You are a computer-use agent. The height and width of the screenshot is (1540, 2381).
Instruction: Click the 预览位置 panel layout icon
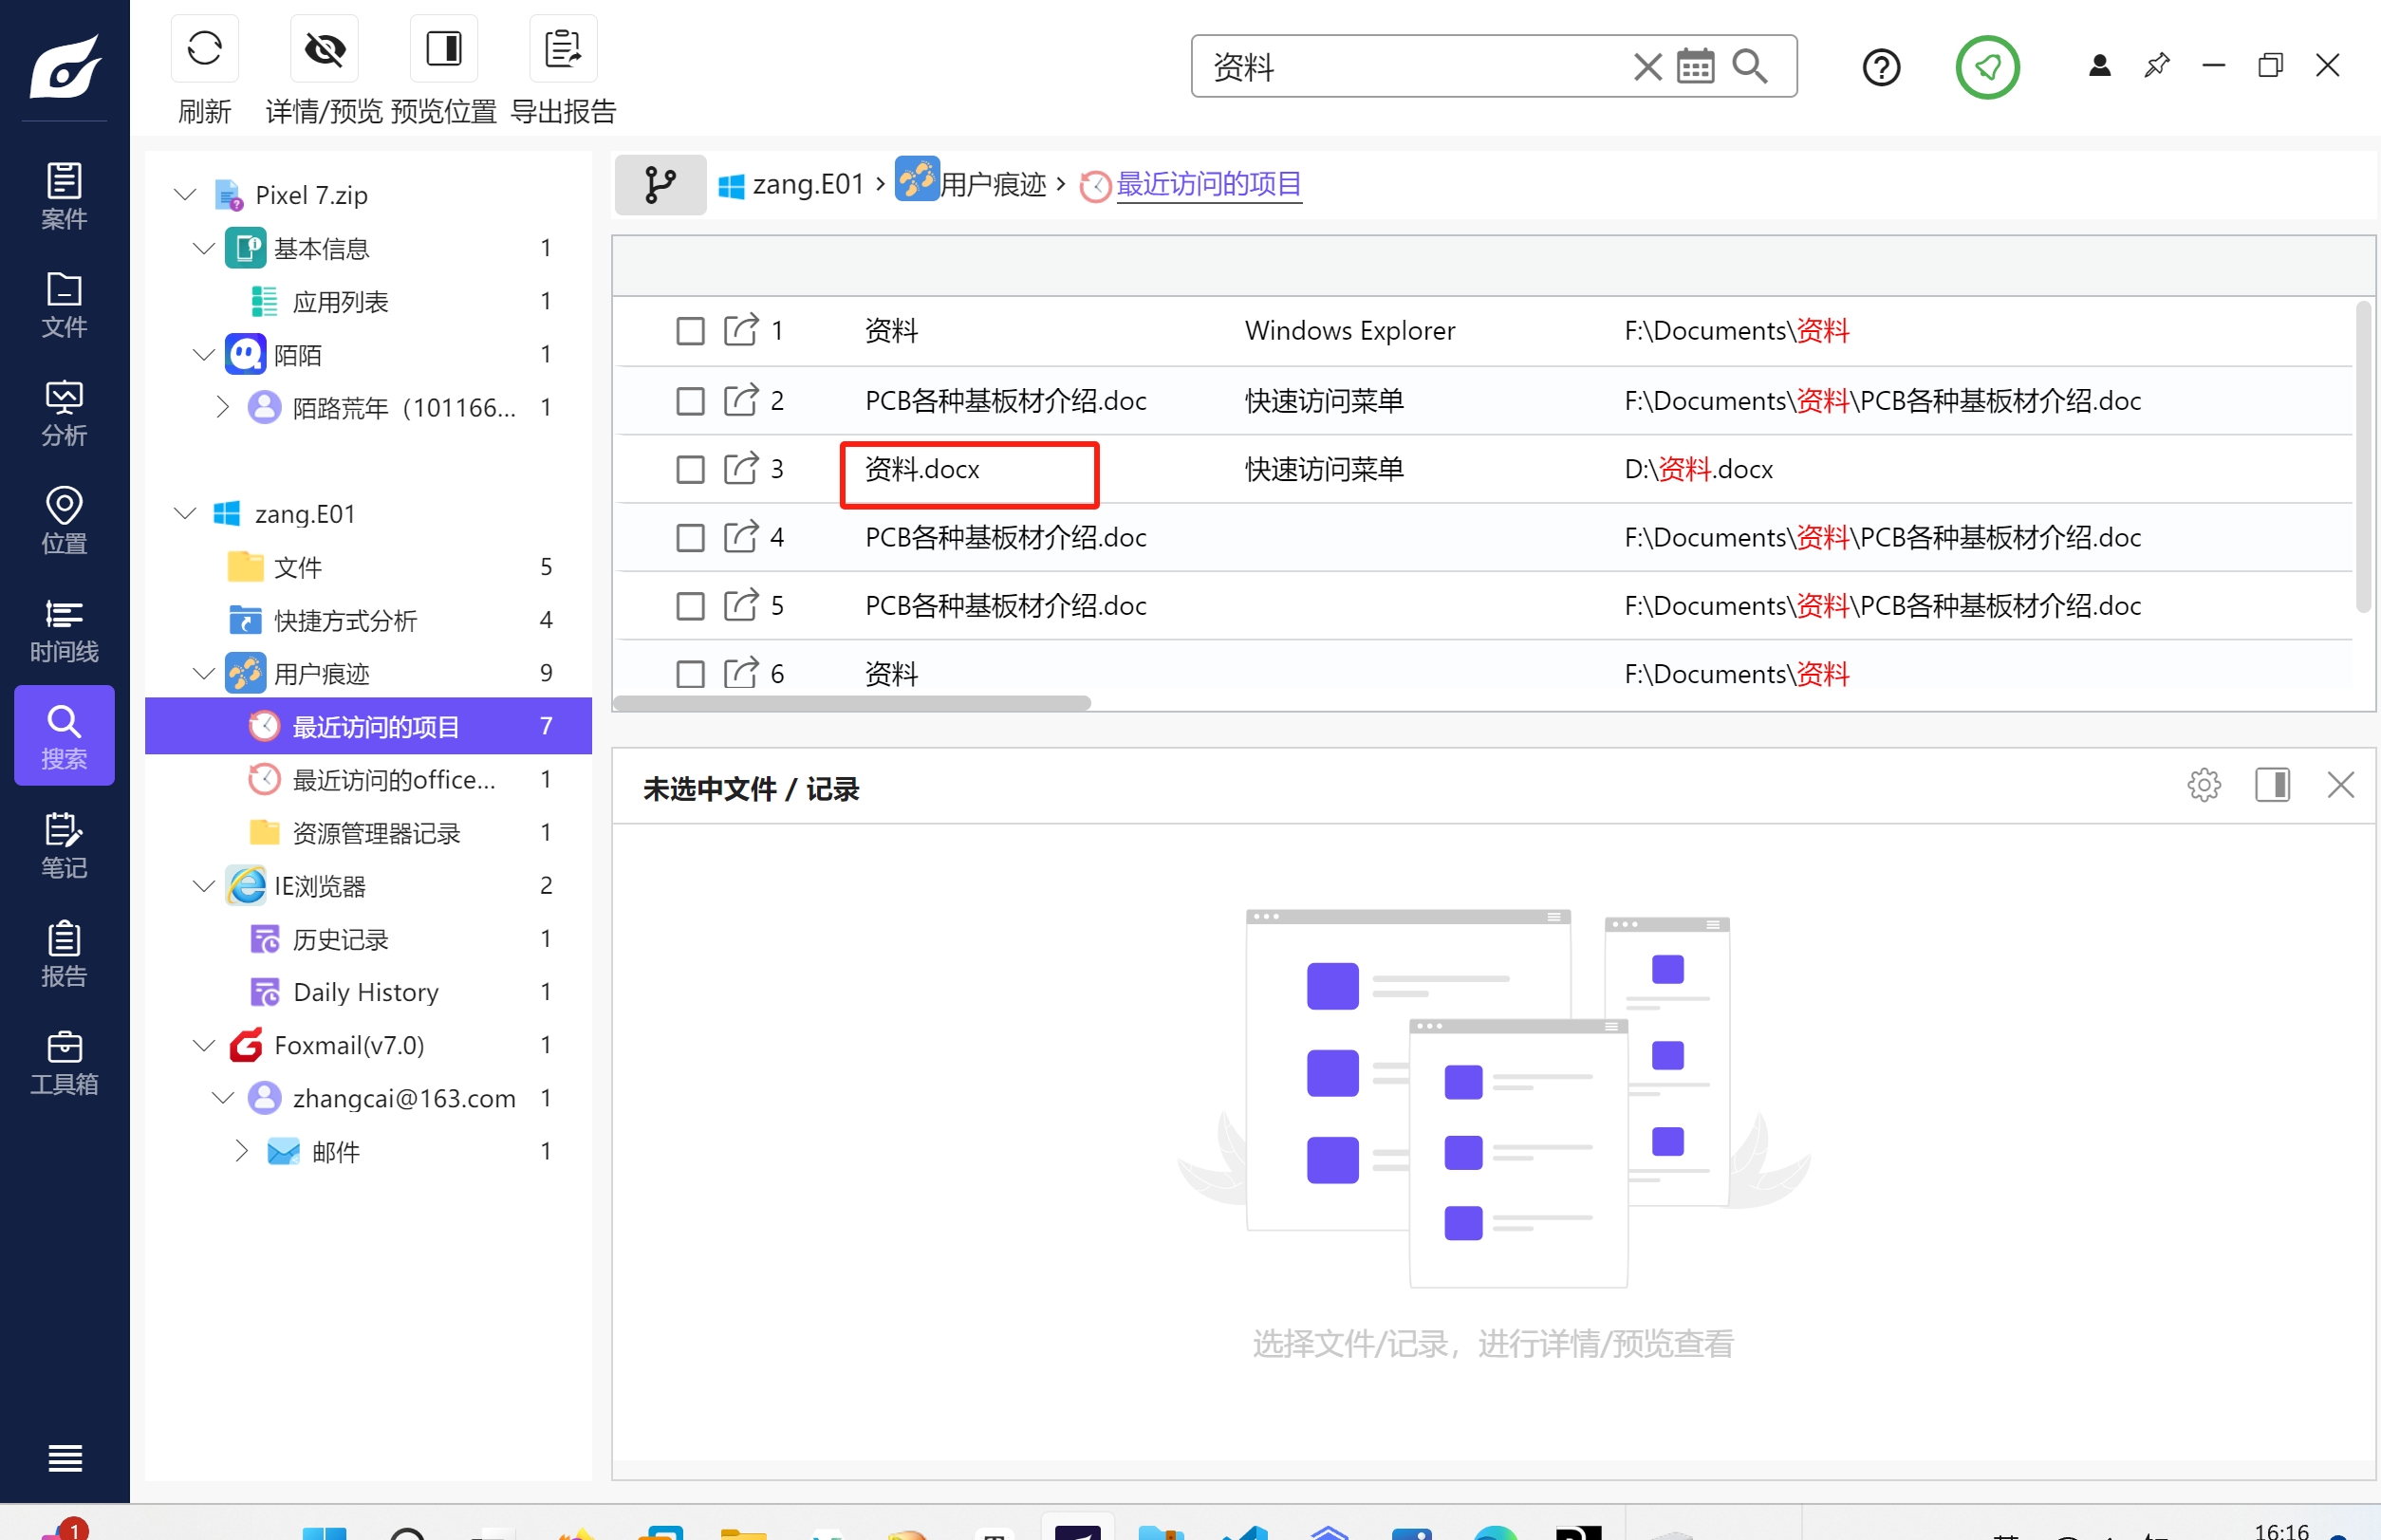tap(443, 48)
